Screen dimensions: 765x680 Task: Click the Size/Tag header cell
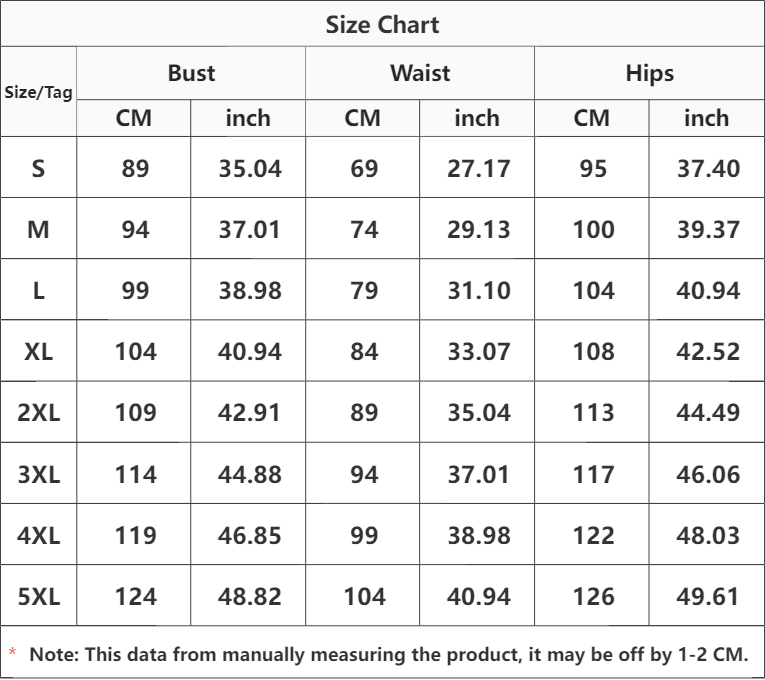click(x=39, y=92)
